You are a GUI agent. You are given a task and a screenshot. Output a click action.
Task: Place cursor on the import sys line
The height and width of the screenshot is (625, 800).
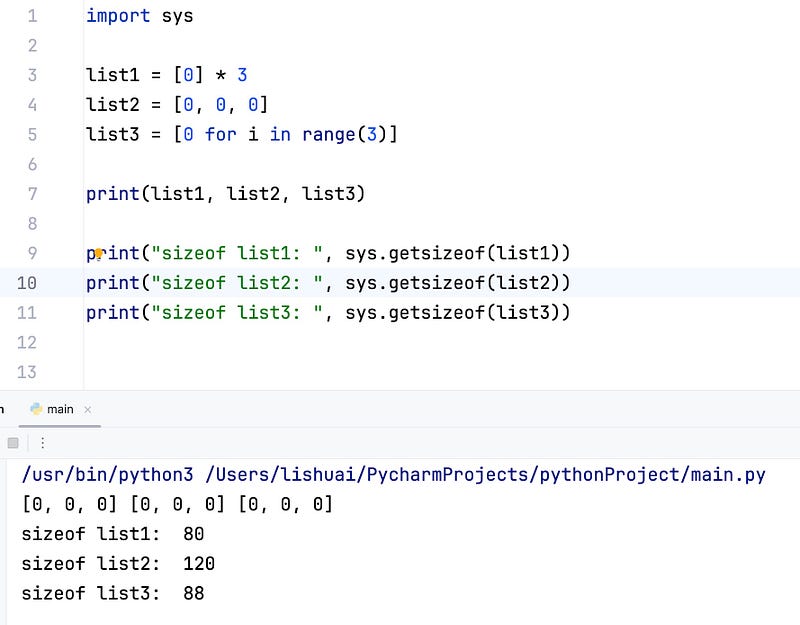coord(140,16)
